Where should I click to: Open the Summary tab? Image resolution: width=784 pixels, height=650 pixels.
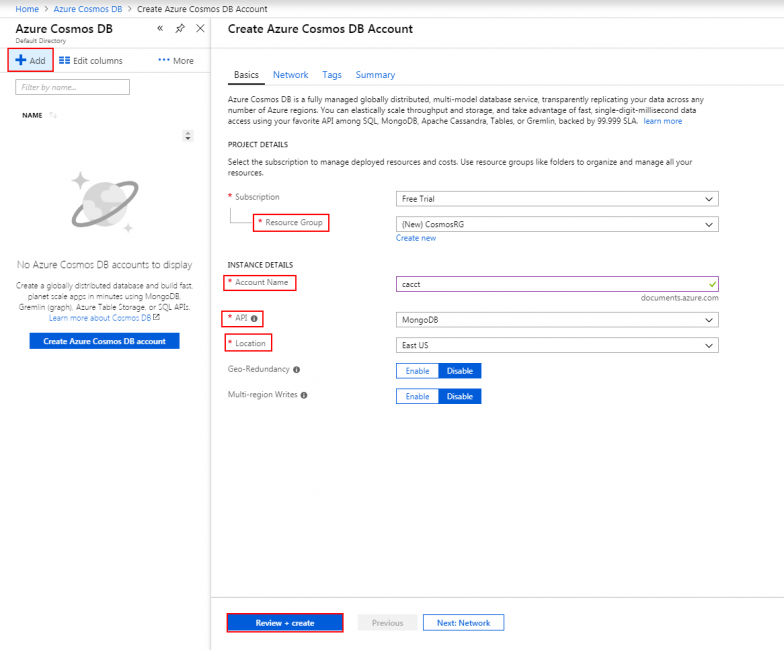point(375,75)
